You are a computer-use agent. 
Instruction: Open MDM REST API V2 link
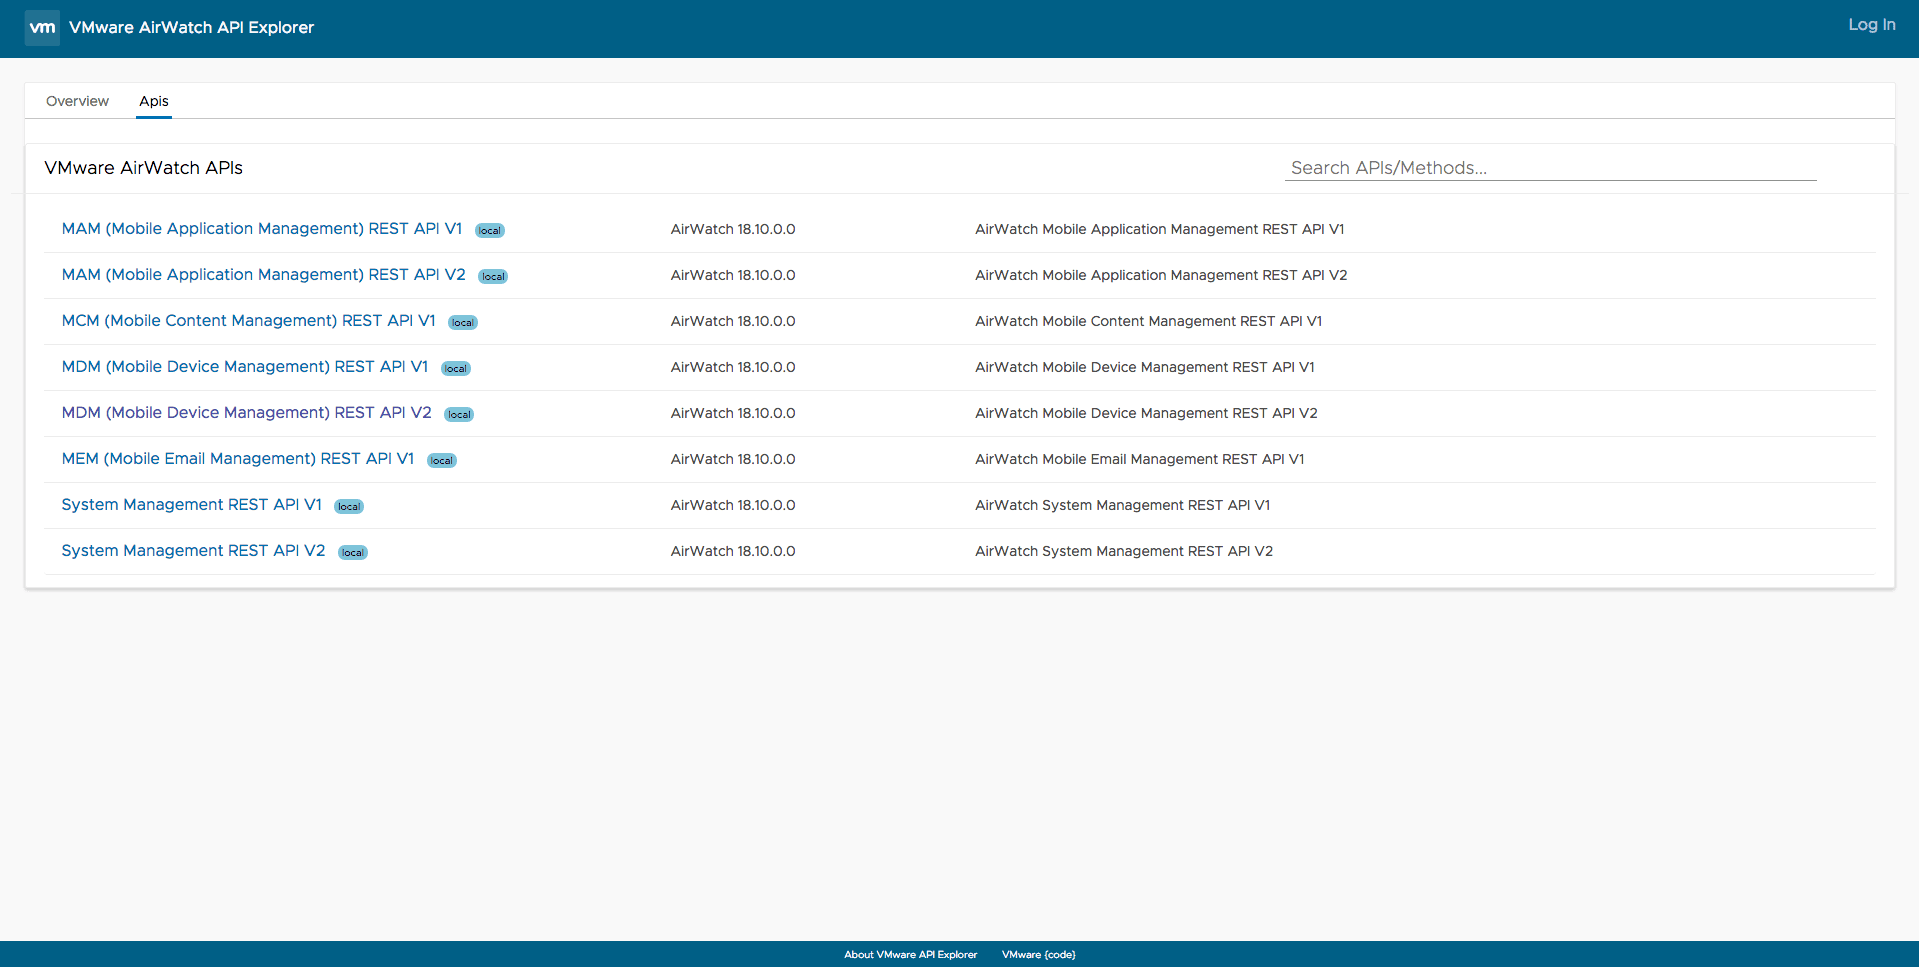pyautogui.click(x=247, y=413)
